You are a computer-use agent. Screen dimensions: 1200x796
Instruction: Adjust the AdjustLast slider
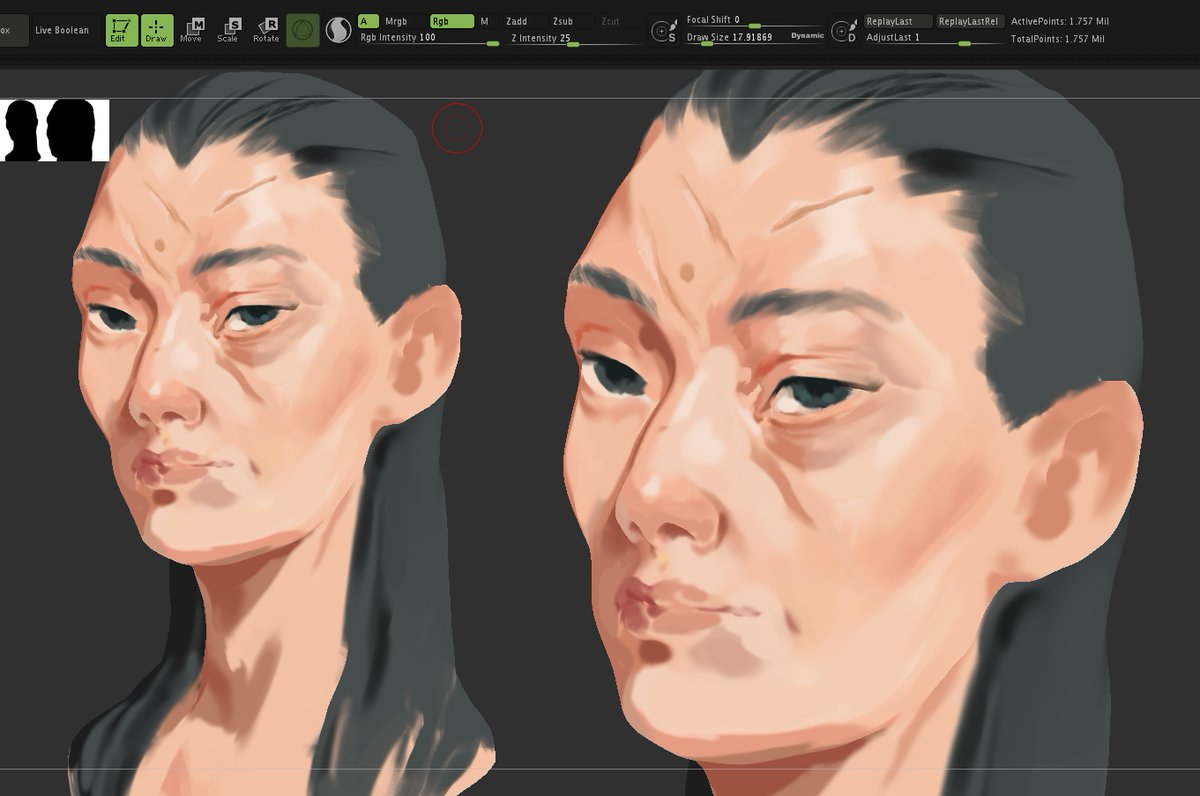(934, 38)
